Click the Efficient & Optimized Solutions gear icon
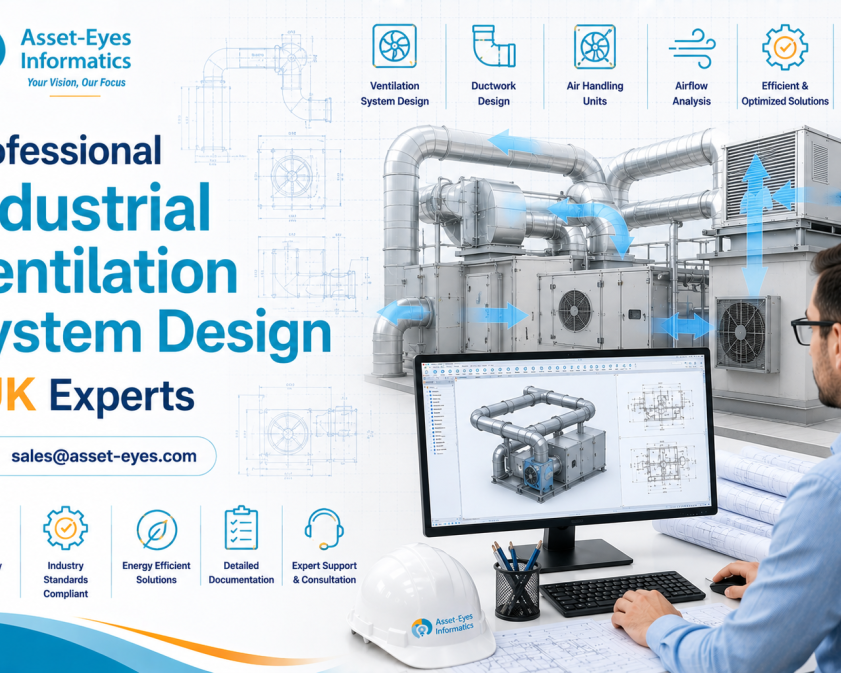This screenshot has height=673, width=841. pyautogui.click(x=785, y=47)
